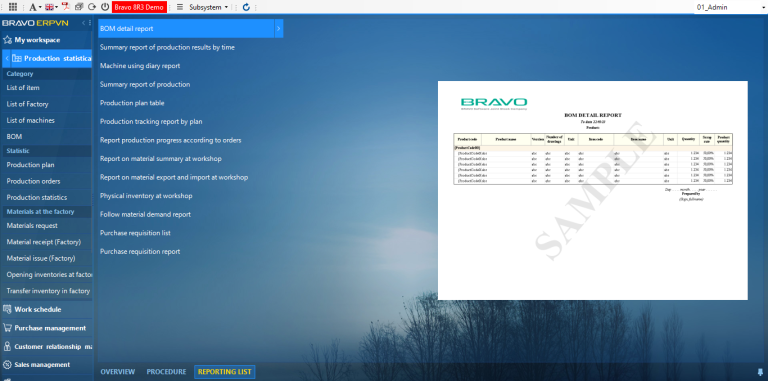Open List of Factory
Viewport: 768px width, 381px height.
pyautogui.click(x=27, y=104)
